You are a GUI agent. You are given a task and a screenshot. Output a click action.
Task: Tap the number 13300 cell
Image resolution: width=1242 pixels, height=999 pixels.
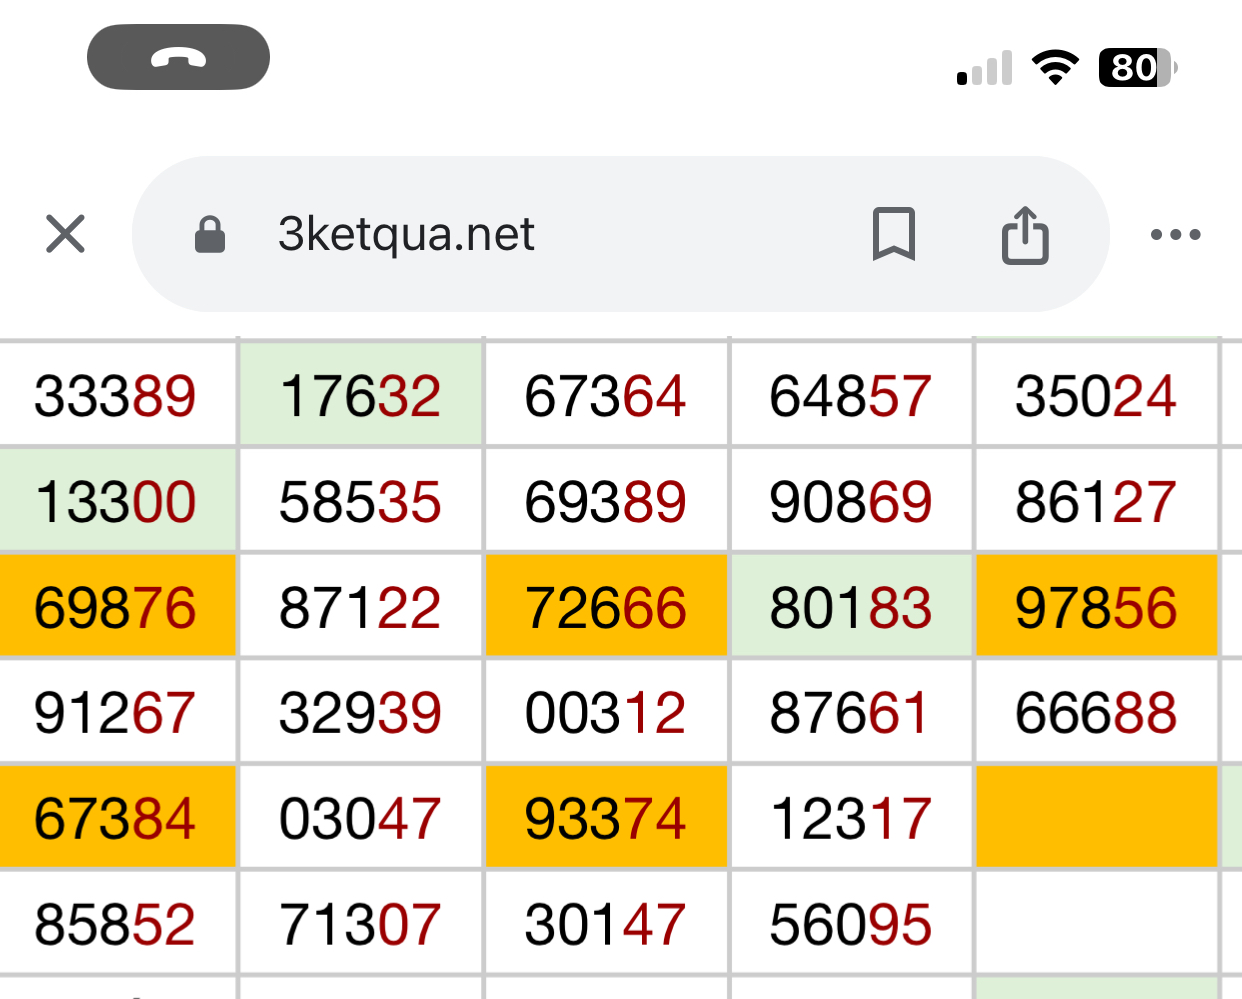(x=116, y=502)
